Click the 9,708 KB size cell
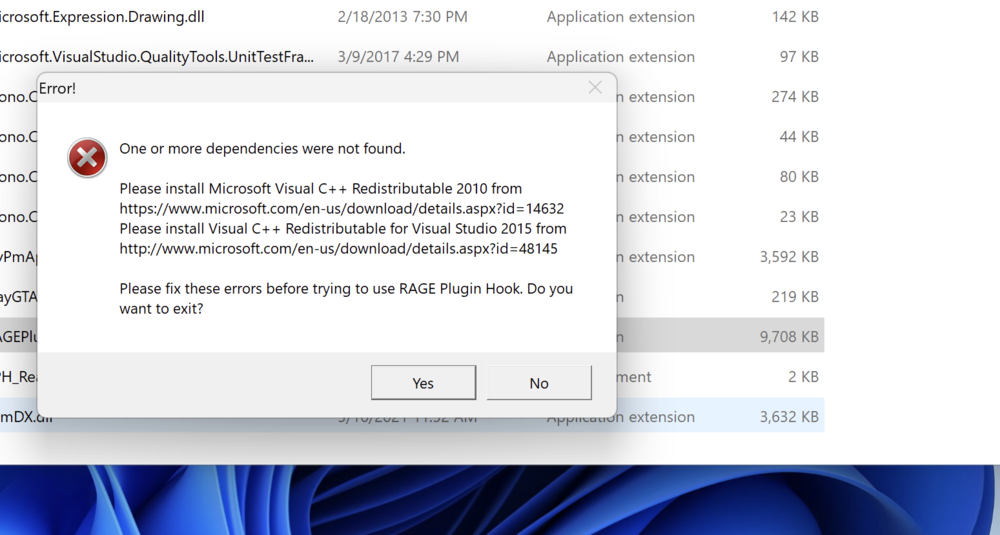Image resolution: width=1000 pixels, height=535 pixels. pyautogui.click(x=790, y=337)
